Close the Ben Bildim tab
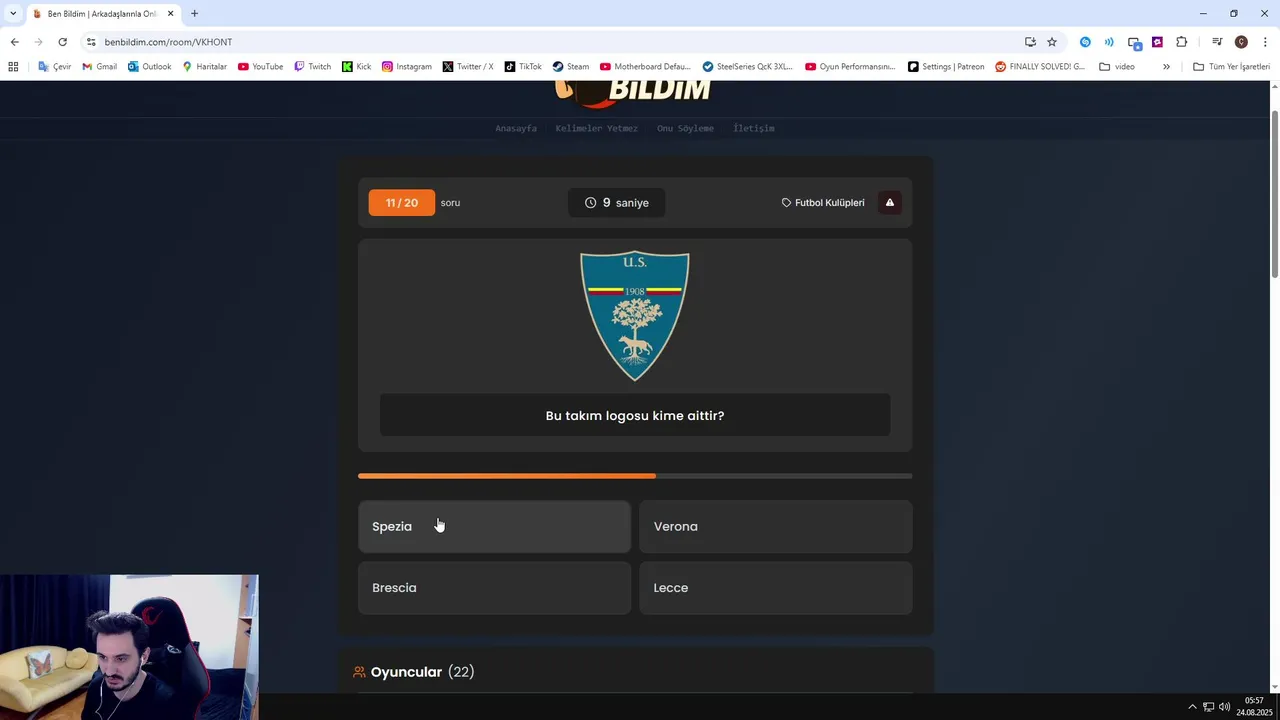 pyautogui.click(x=171, y=13)
